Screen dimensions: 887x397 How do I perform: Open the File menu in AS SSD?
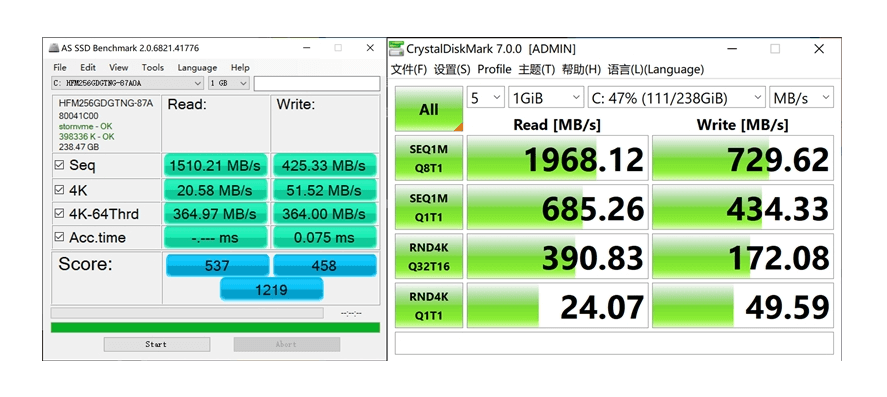(60, 67)
